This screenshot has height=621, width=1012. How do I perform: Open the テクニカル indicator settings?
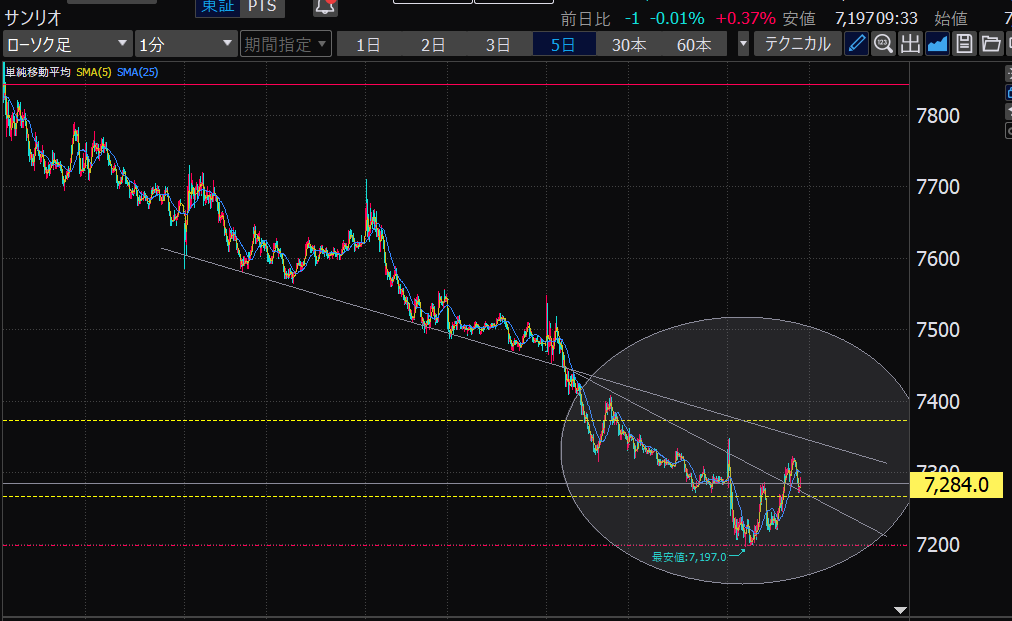click(797, 44)
